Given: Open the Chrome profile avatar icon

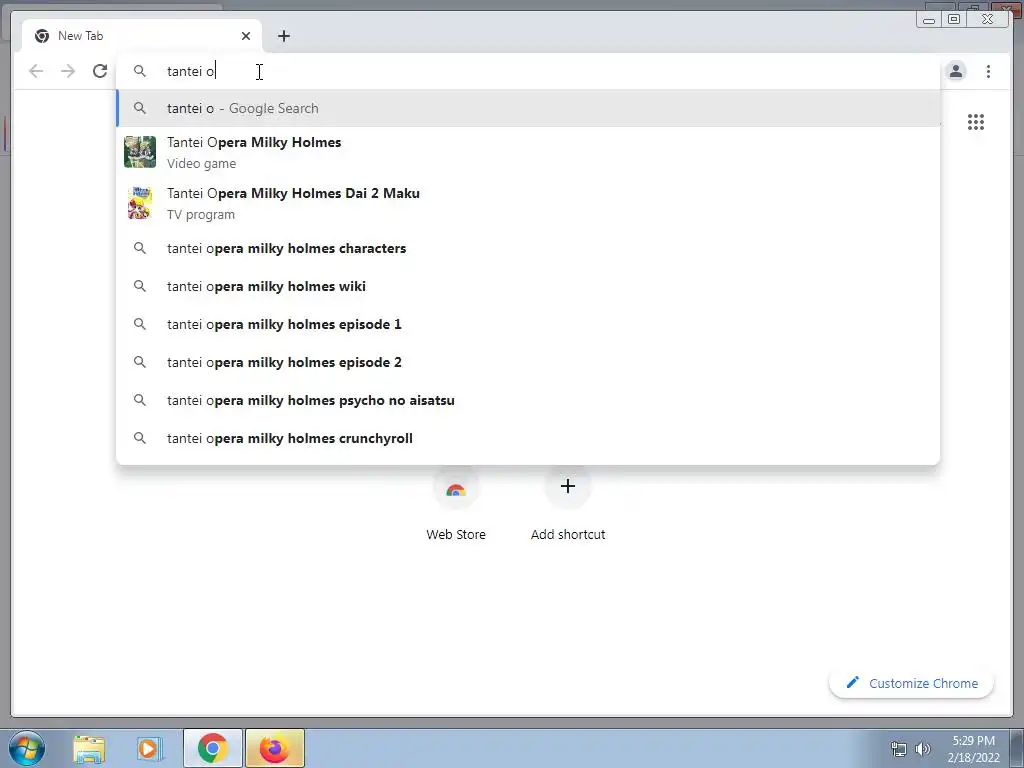Looking at the screenshot, I should coord(955,71).
